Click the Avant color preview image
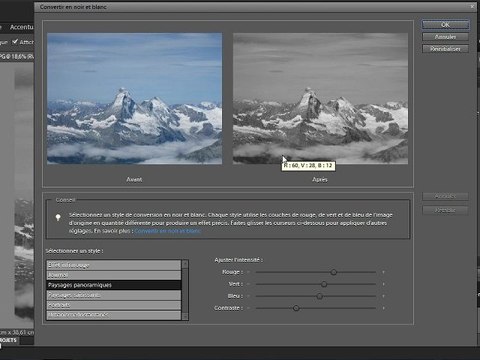Viewport: 480px width, 360px height. point(135,98)
